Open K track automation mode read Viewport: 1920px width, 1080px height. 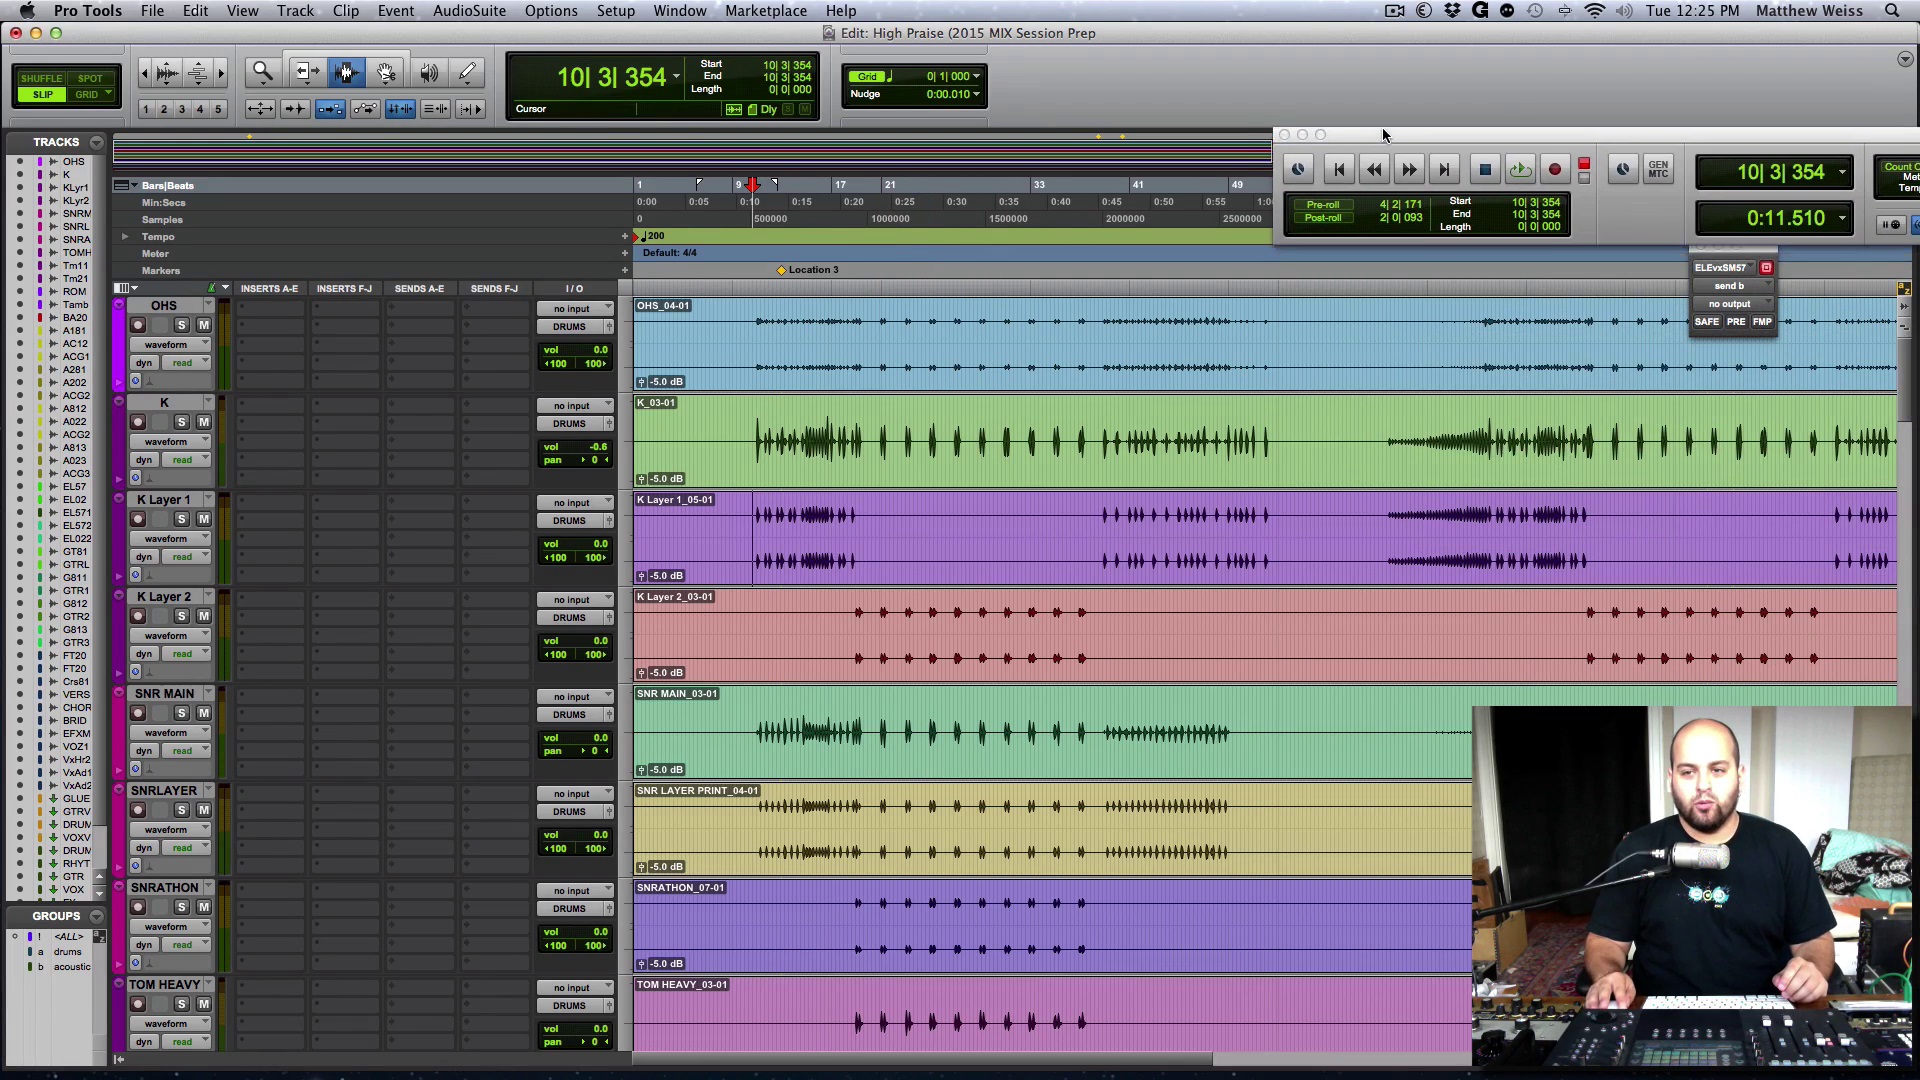pos(186,460)
